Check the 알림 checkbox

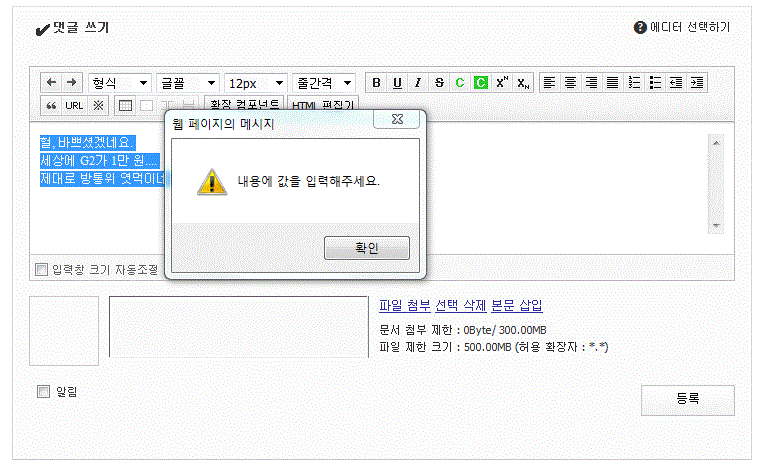(x=43, y=392)
